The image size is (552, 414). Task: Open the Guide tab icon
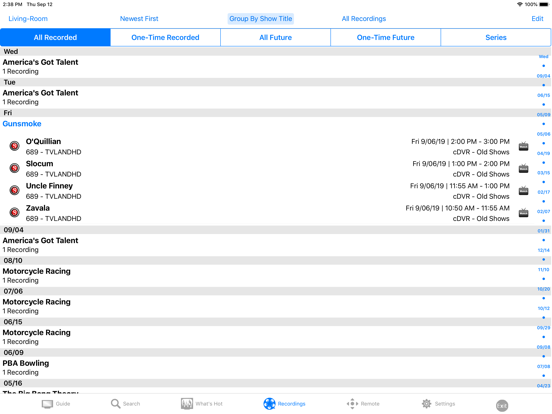47,404
